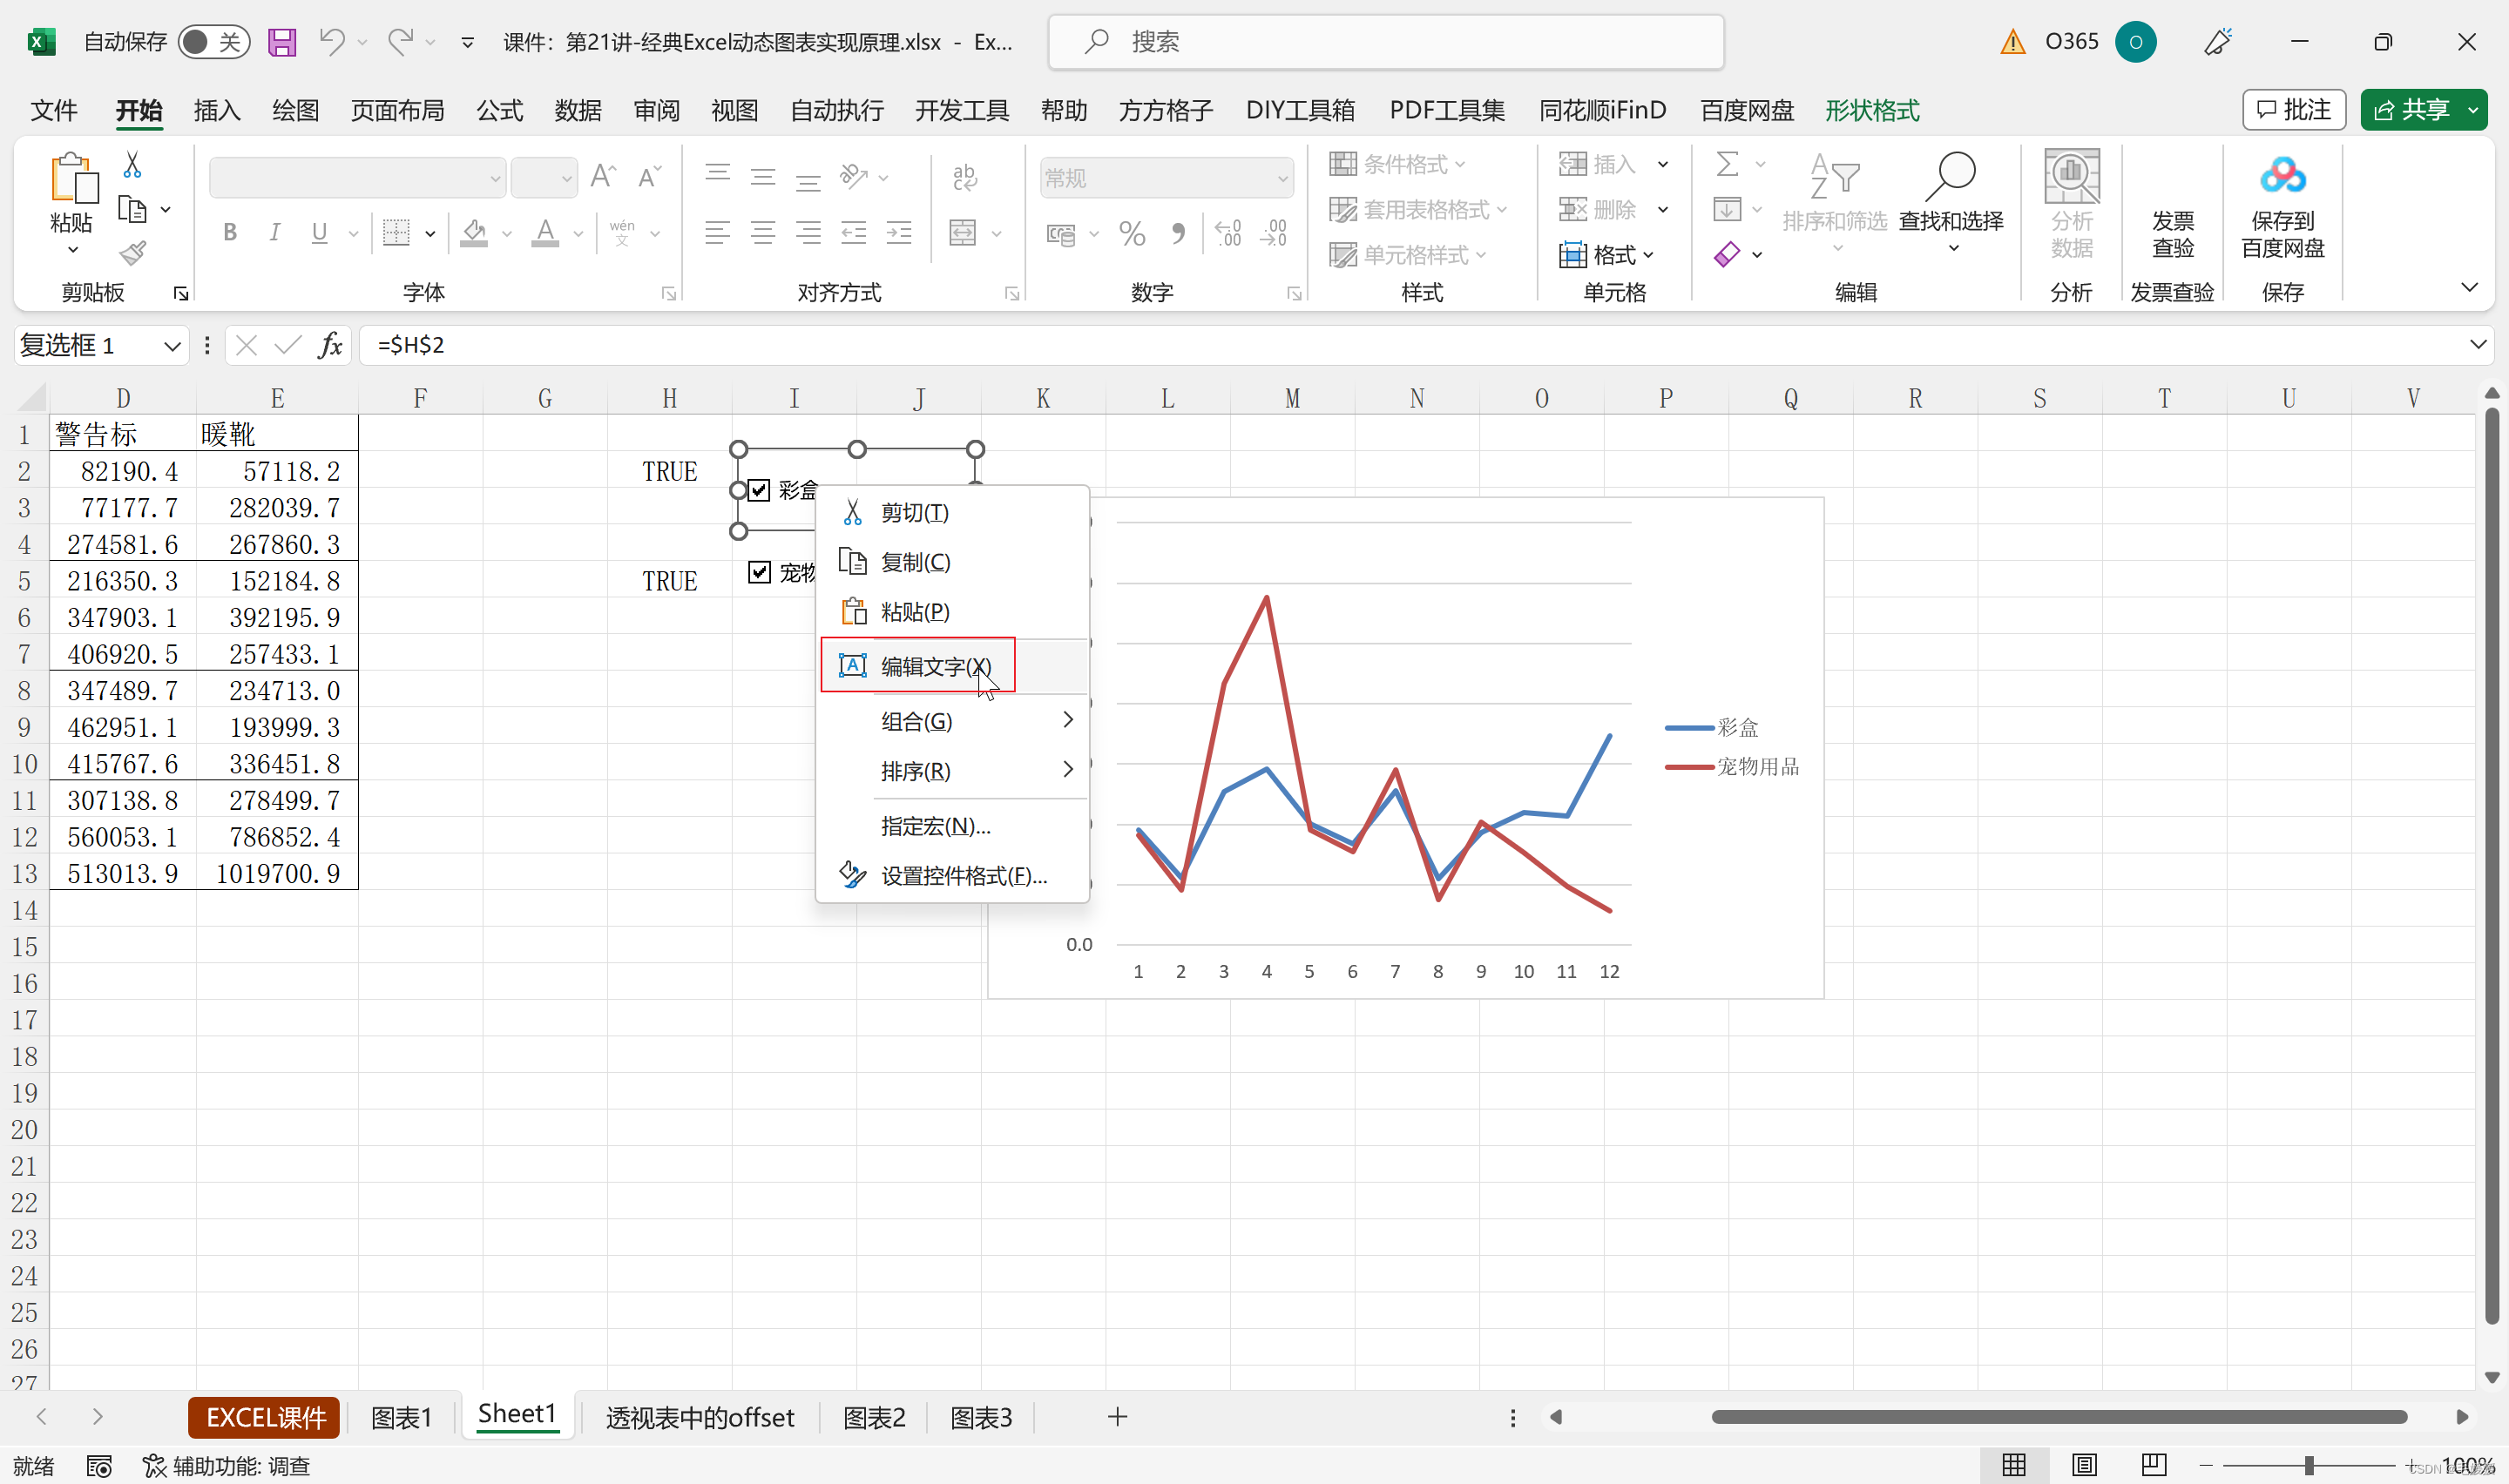Click the Percent Style icon
Viewport: 2509px width, 1484px height.
click(x=1132, y=233)
